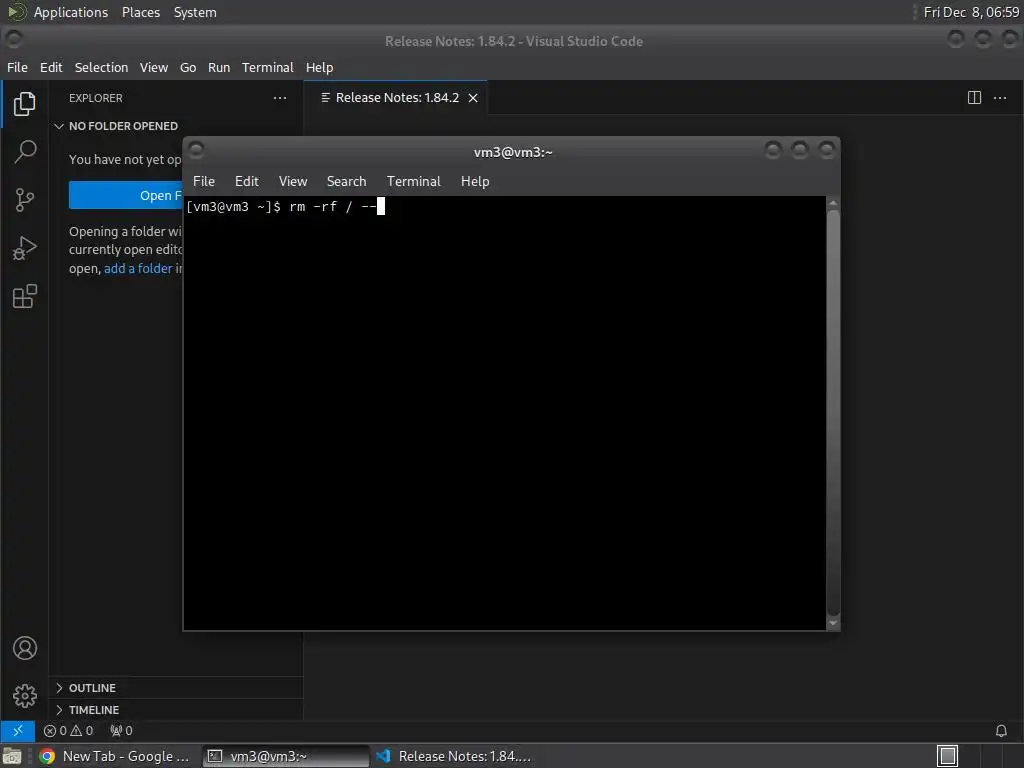Open VS Code Edit menu

coord(51,67)
